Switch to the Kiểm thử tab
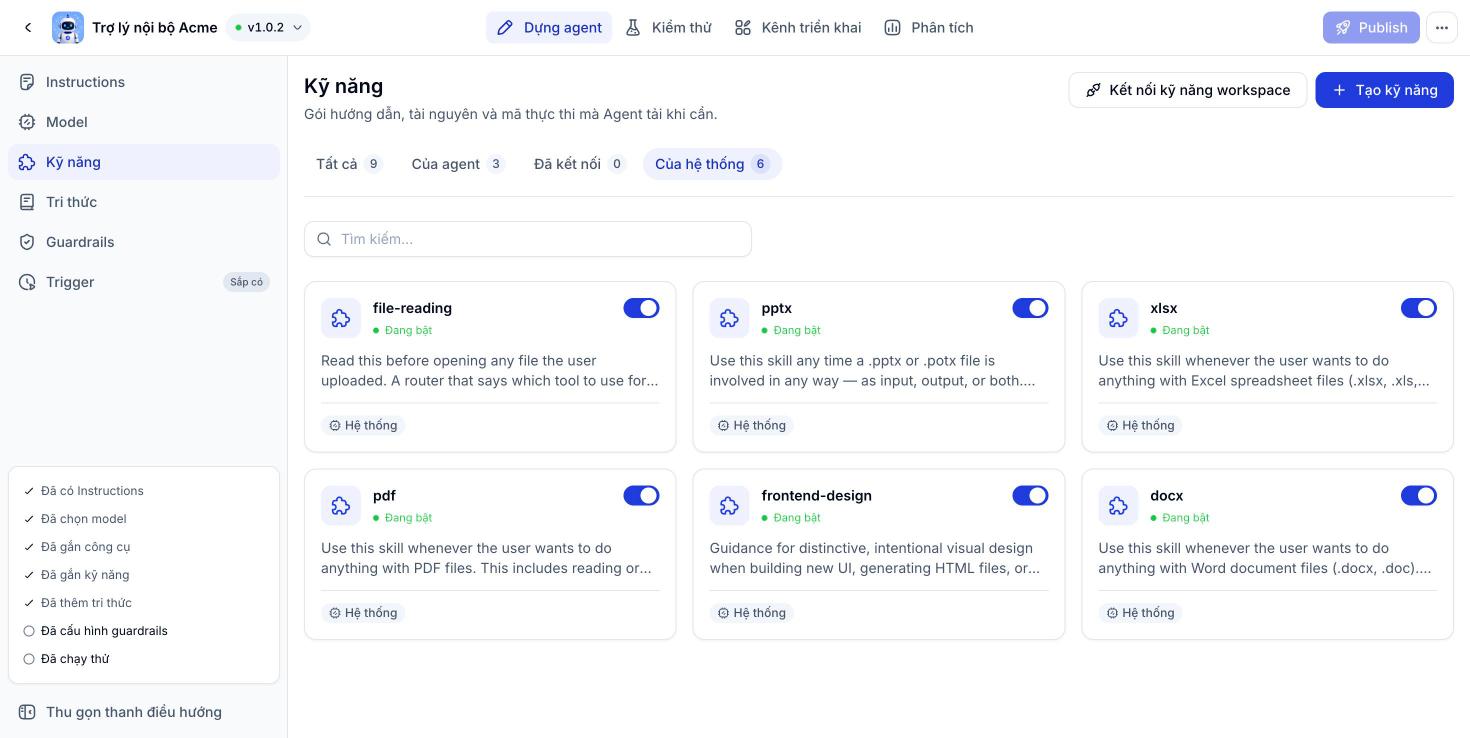 click(x=668, y=28)
